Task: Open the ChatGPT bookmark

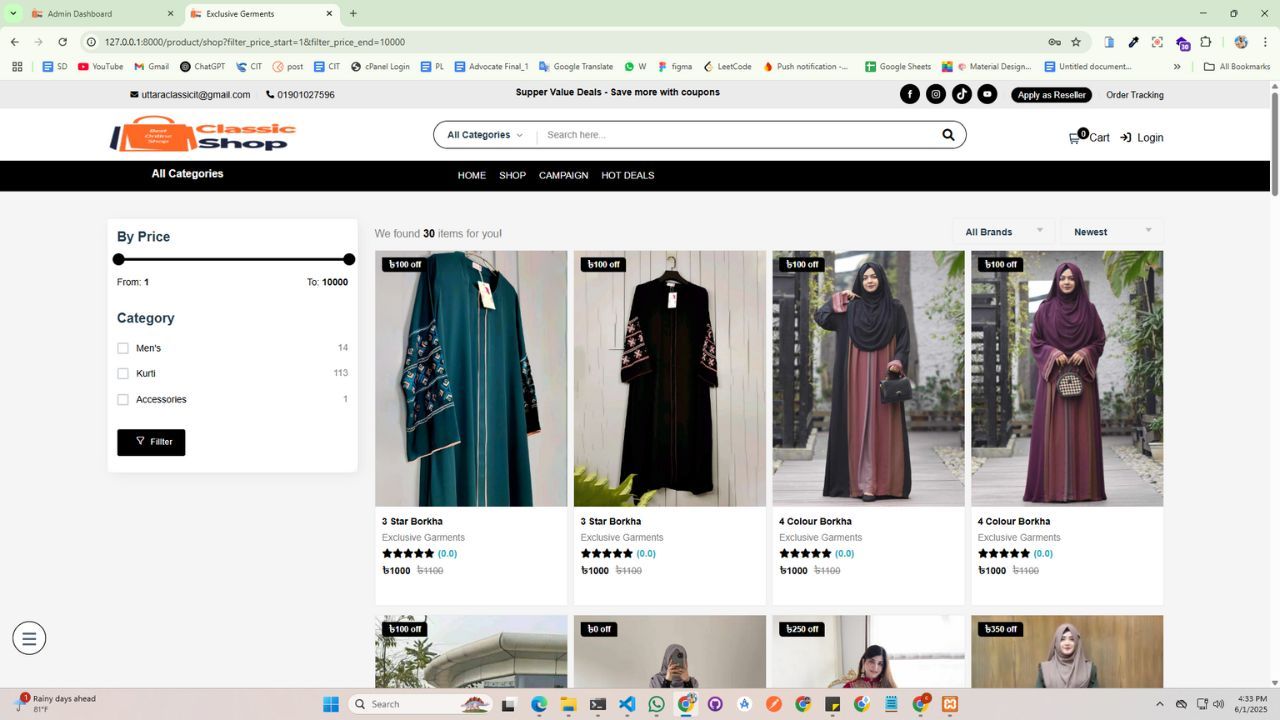Action: tap(202, 67)
